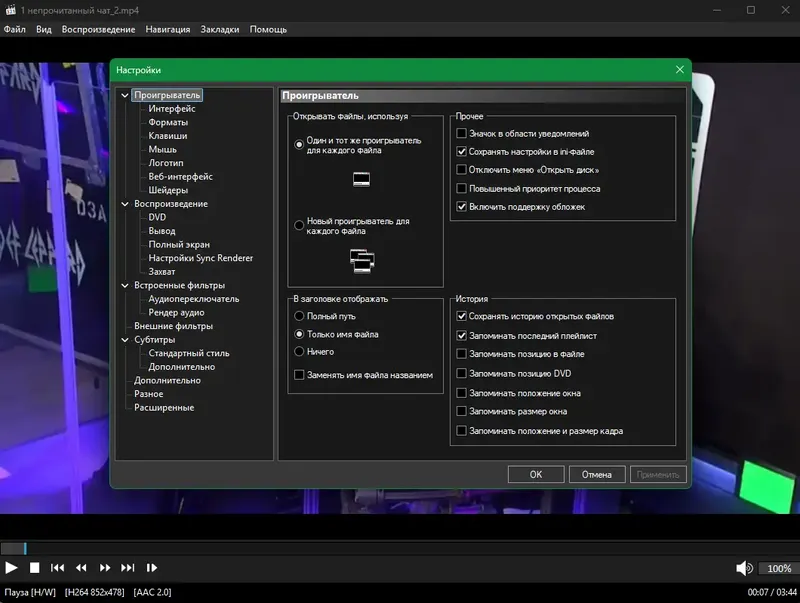
Task: Fast forward with the increase speed button
Action: coord(105,568)
